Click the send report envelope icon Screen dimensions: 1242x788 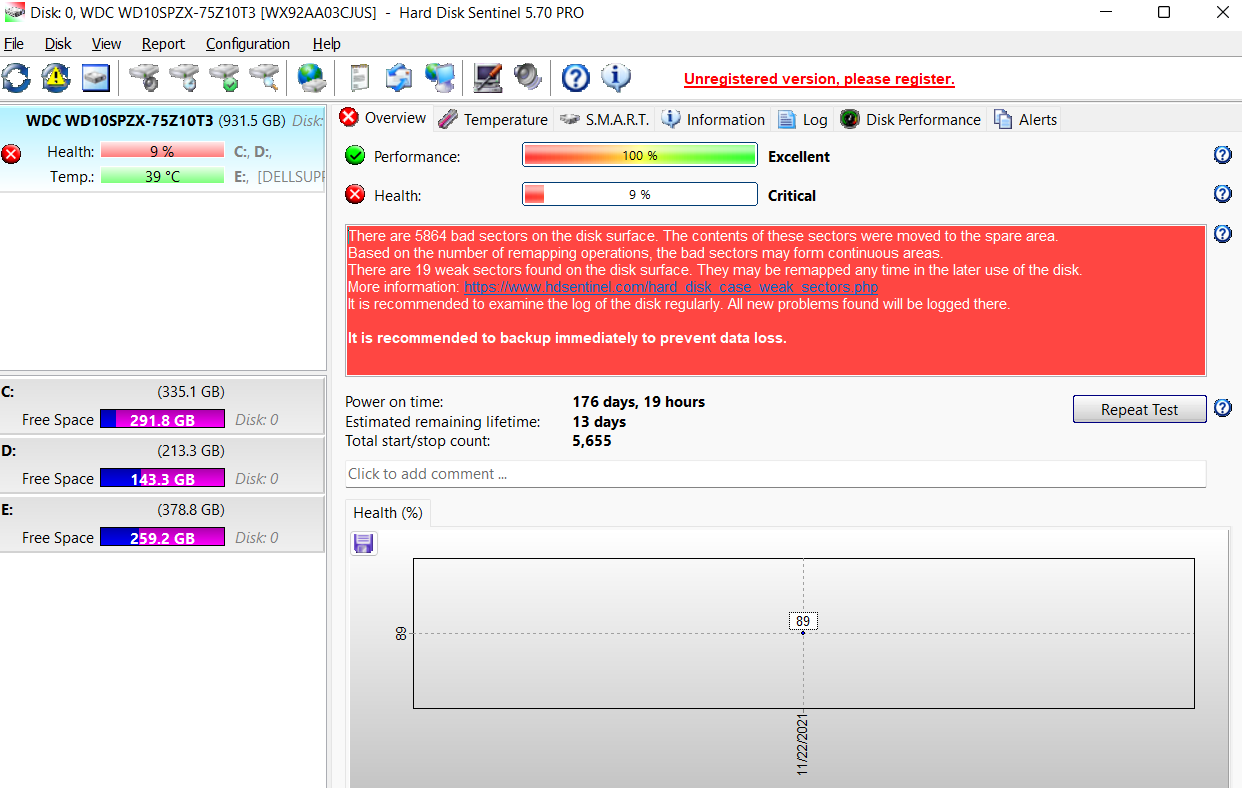[x=399, y=77]
